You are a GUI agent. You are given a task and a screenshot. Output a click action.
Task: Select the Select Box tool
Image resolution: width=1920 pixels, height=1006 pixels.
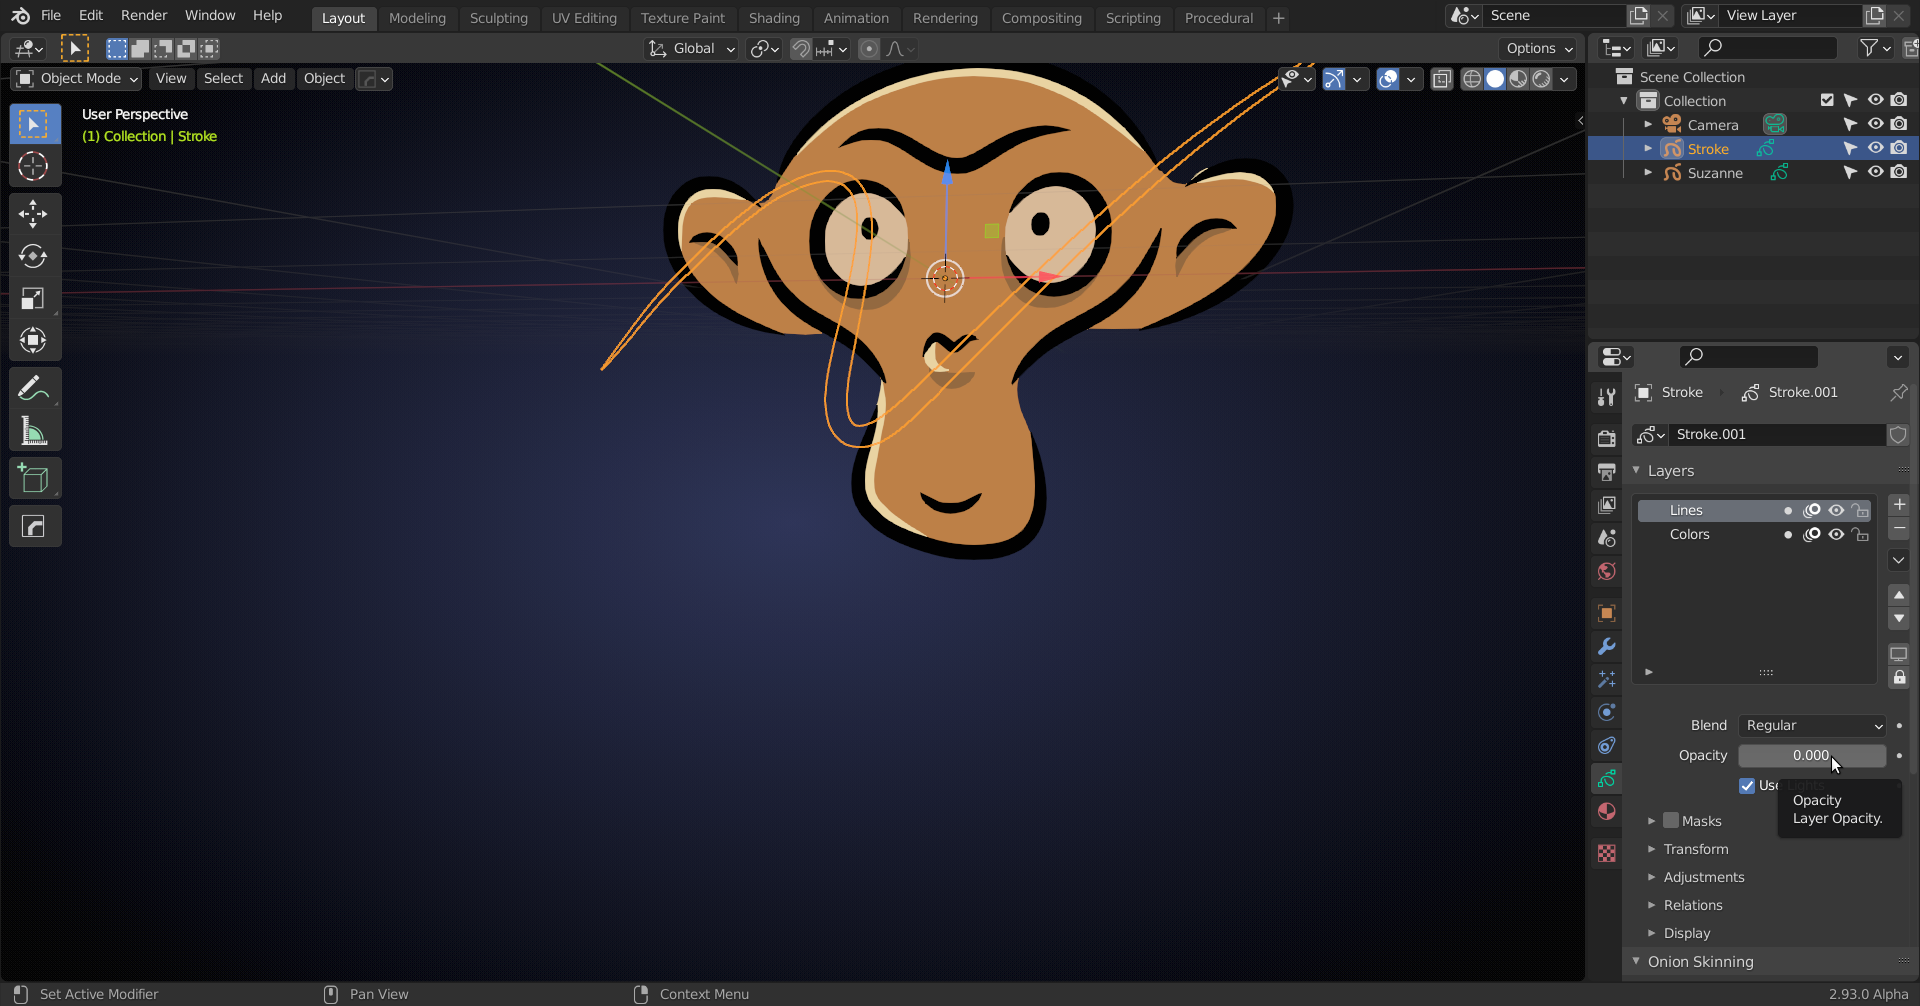(34, 124)
